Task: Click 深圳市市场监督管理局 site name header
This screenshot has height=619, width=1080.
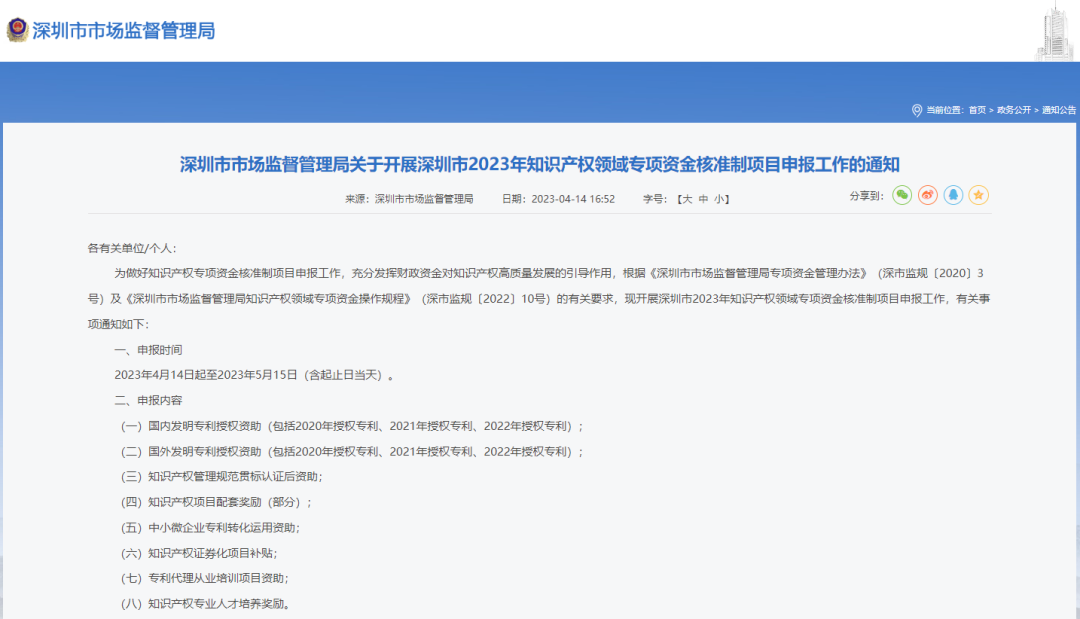Action: pyautogui.click(x=123, y=27)
